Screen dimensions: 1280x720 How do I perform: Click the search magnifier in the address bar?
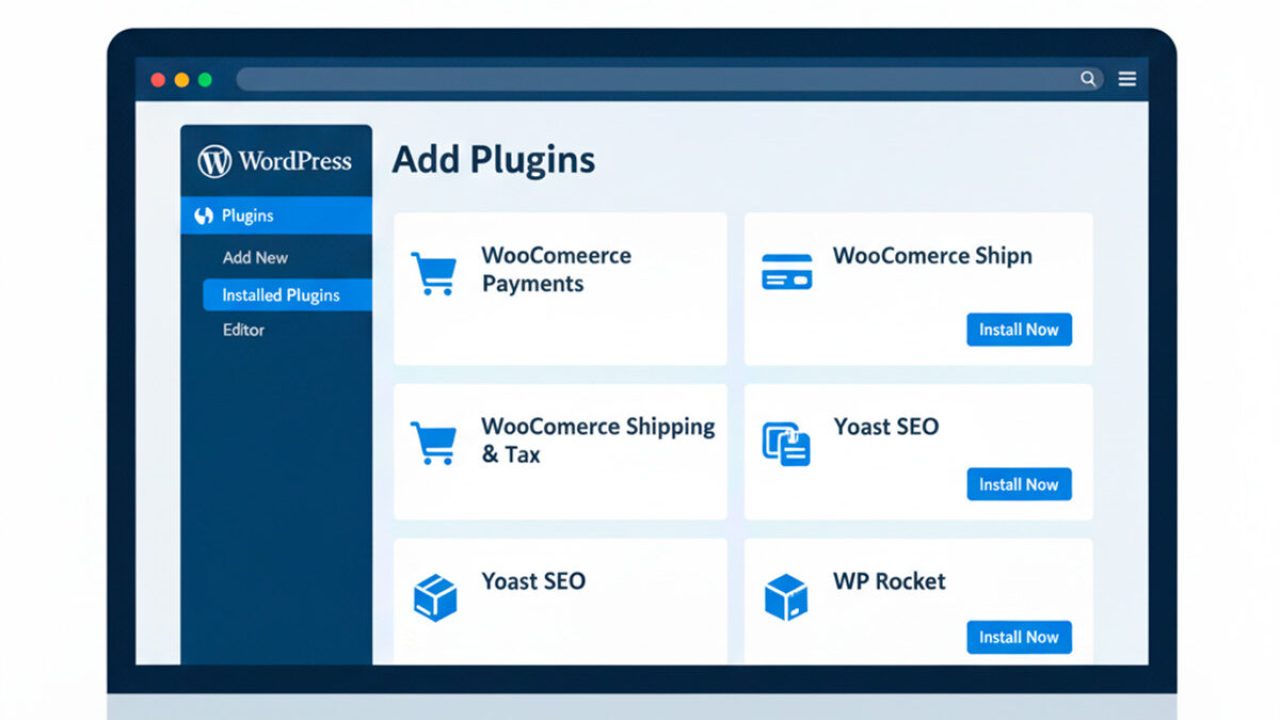click(x=1089, y=78)
